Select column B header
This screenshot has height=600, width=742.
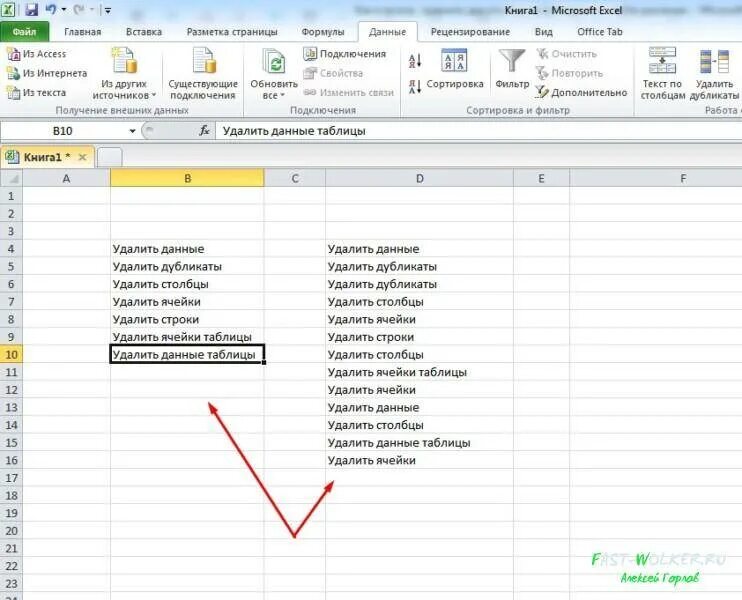pos(187,178)
